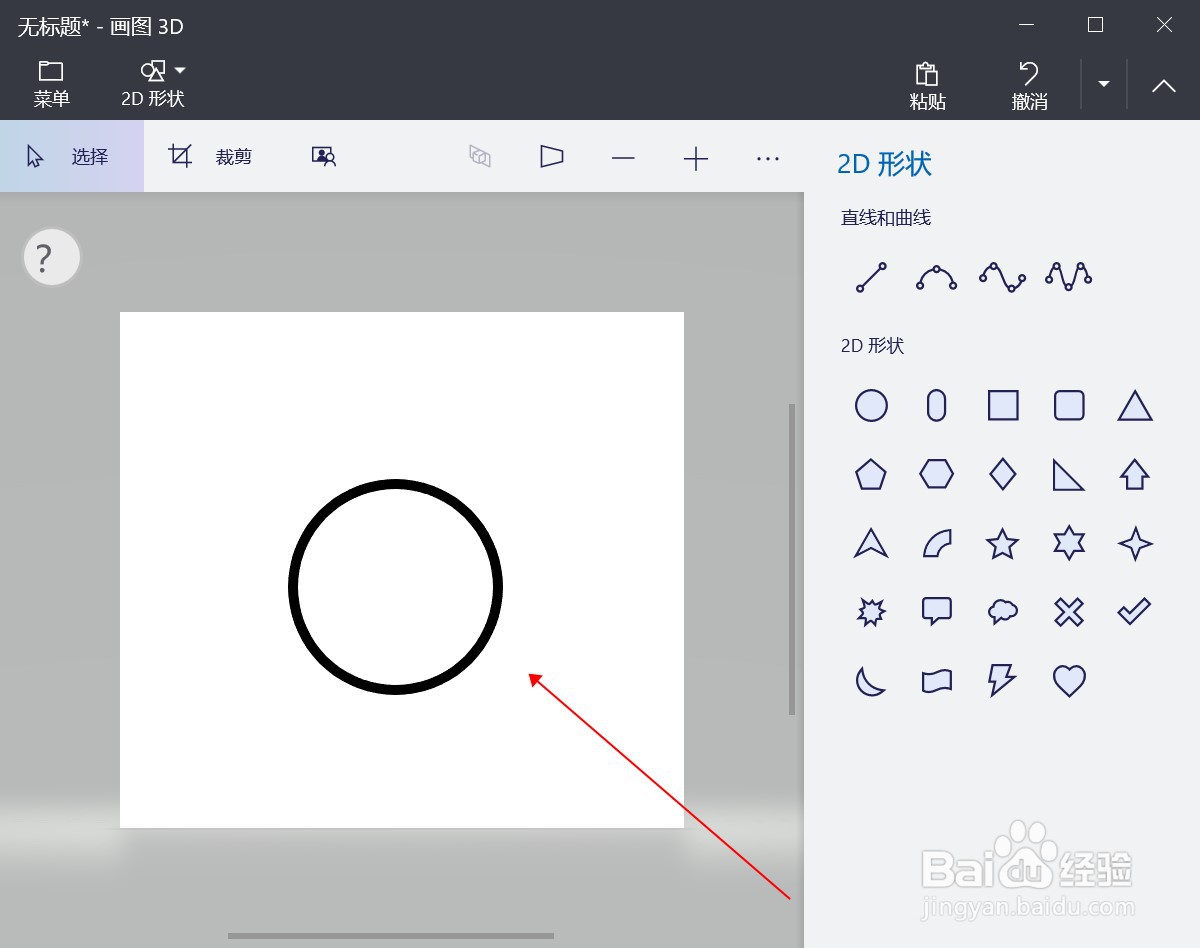Choose the crescent moon shape
The height and width of the screenshot is (948, 1200).
click(x=871, y=680)
